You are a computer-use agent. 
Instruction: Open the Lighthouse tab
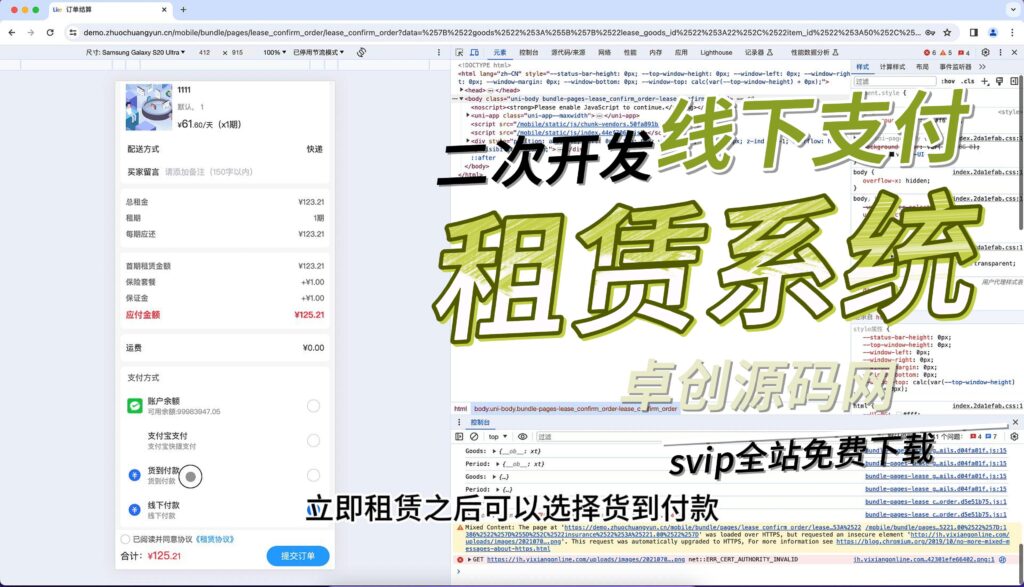tap(716, 52)
